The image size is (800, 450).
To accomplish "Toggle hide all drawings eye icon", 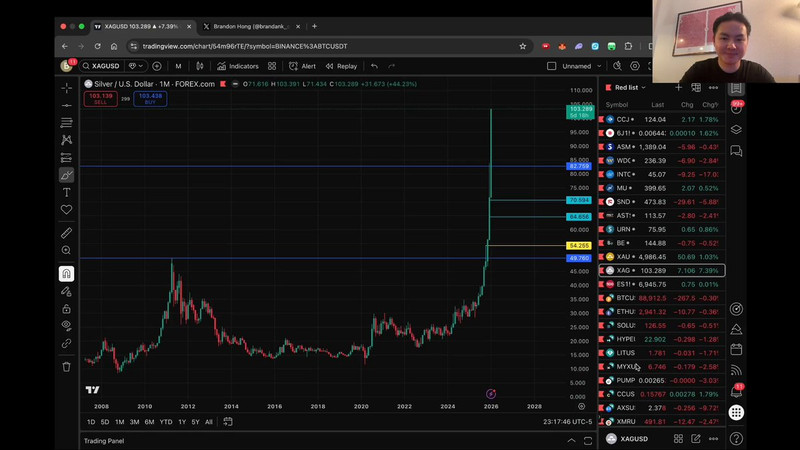I will tap(67, 325).
